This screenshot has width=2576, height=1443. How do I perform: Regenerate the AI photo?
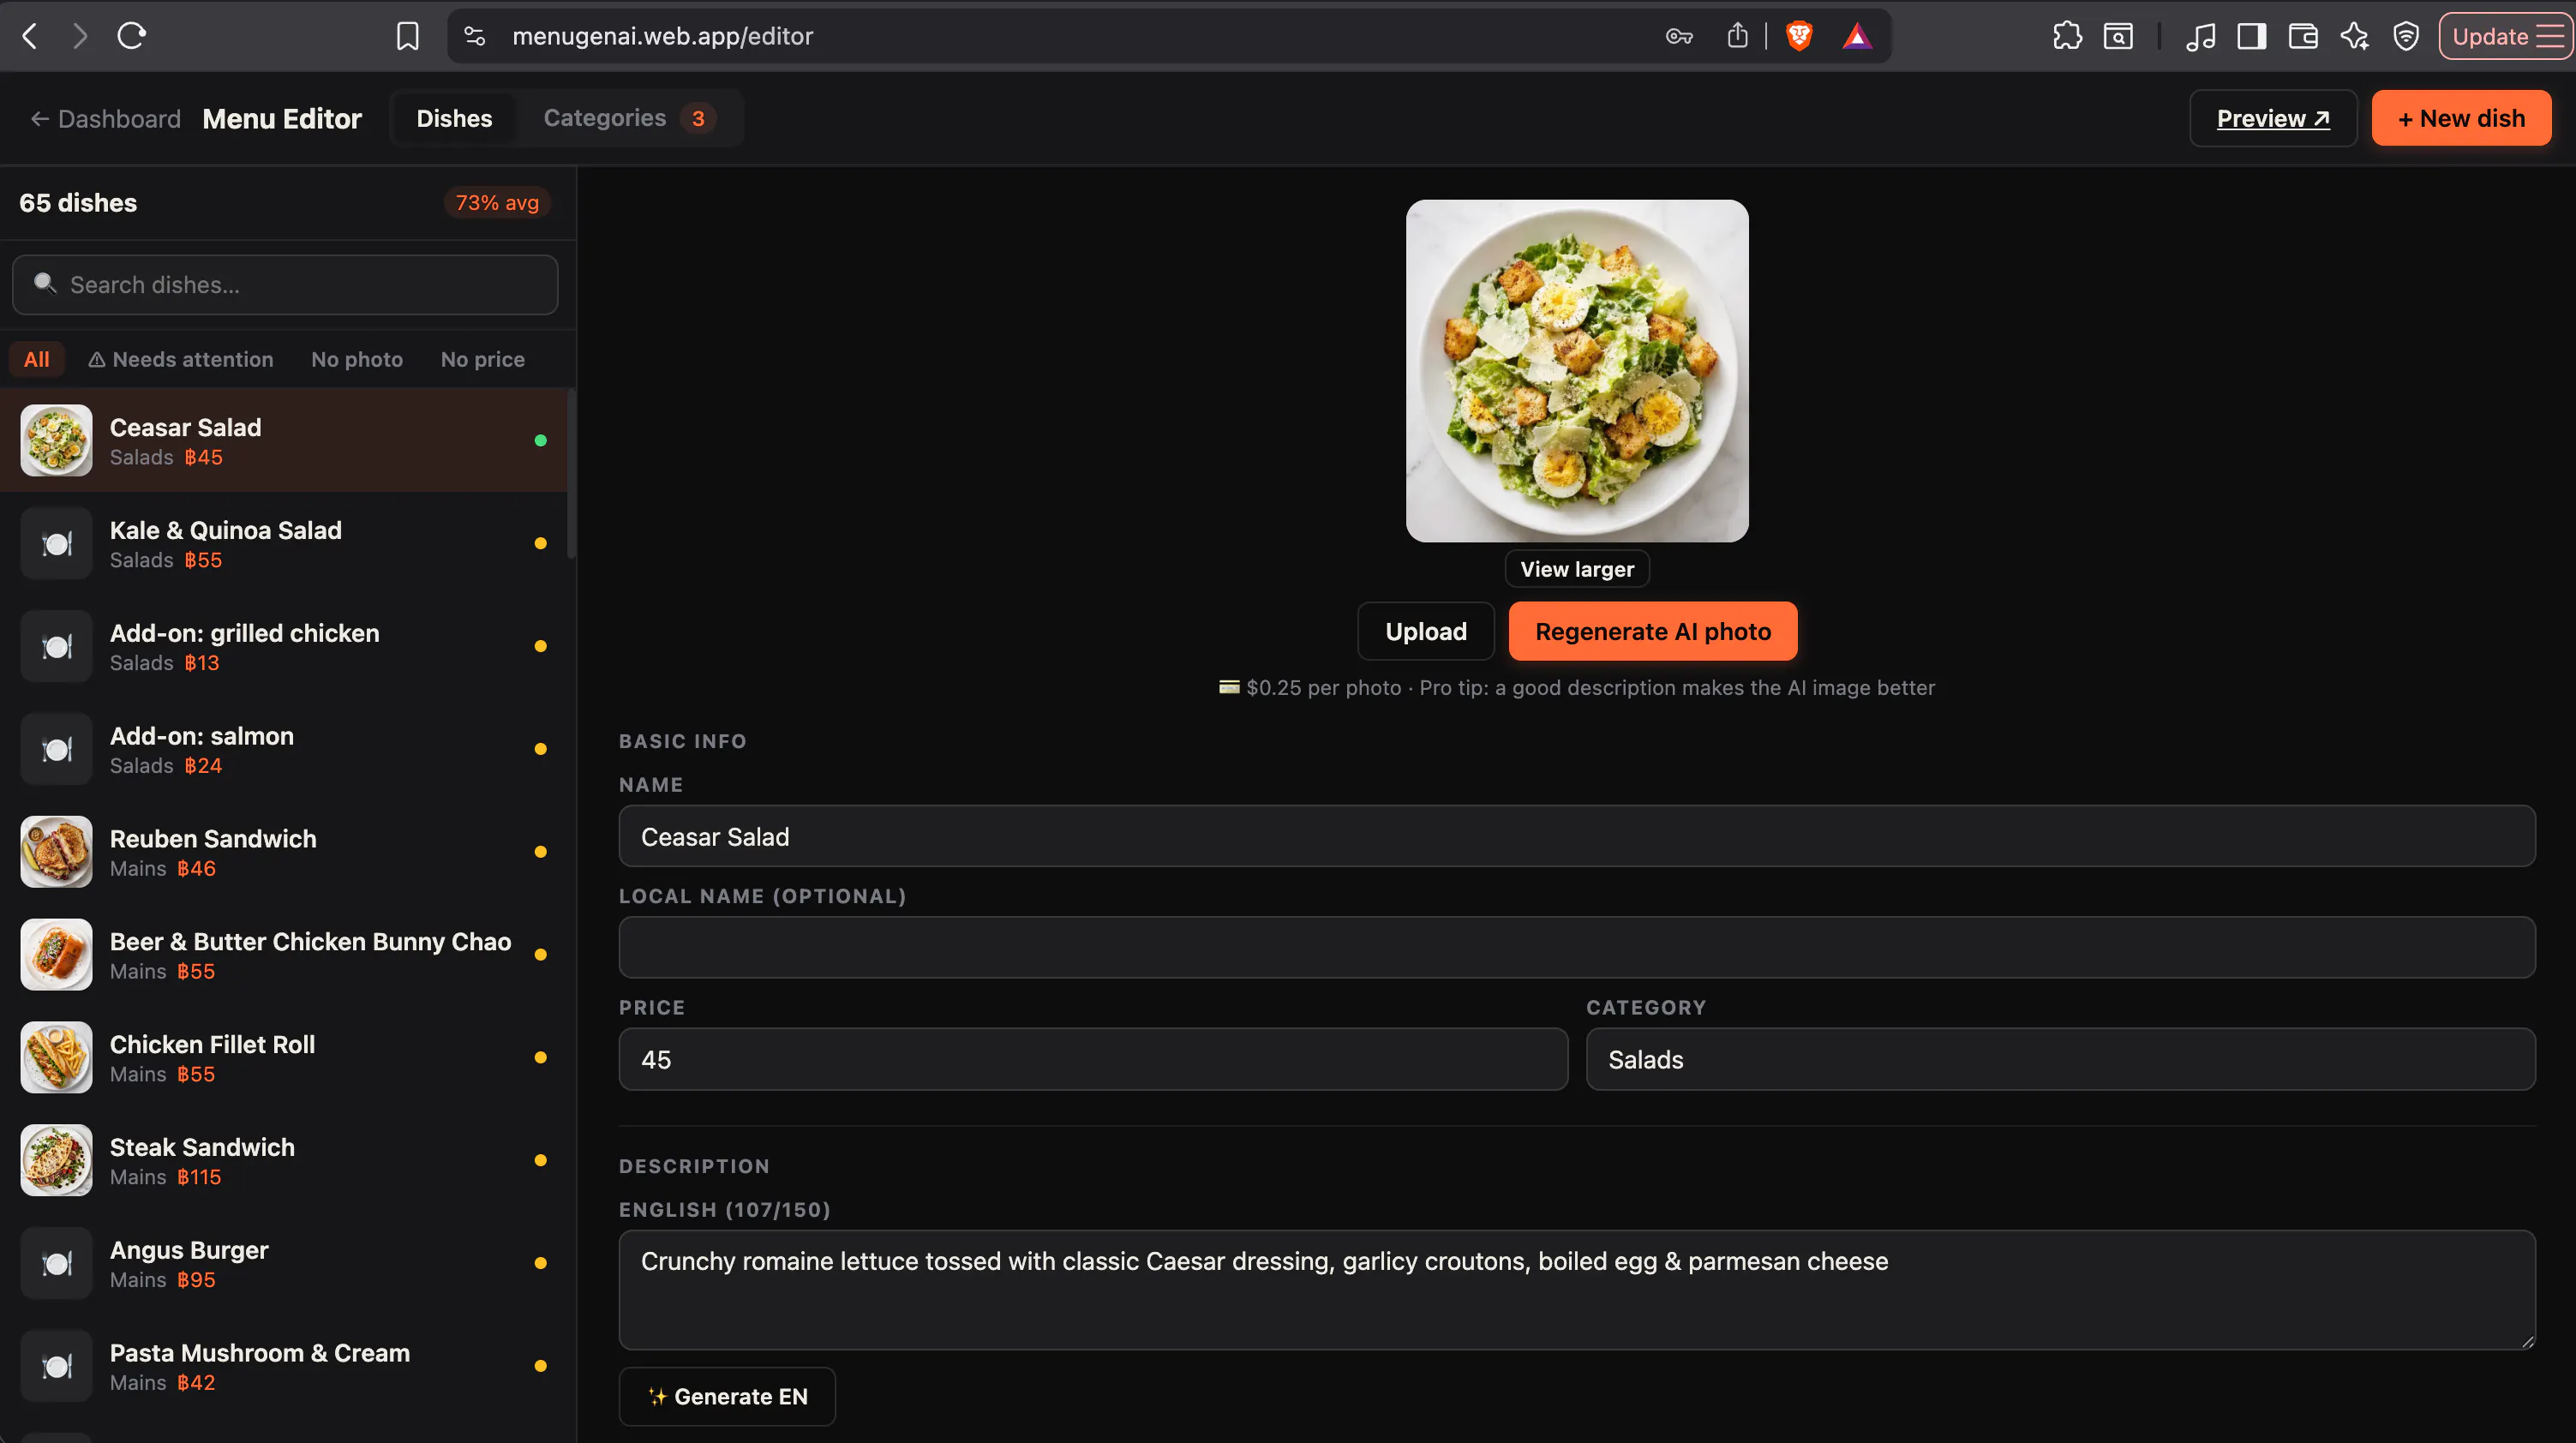(x=1653, y=631)
